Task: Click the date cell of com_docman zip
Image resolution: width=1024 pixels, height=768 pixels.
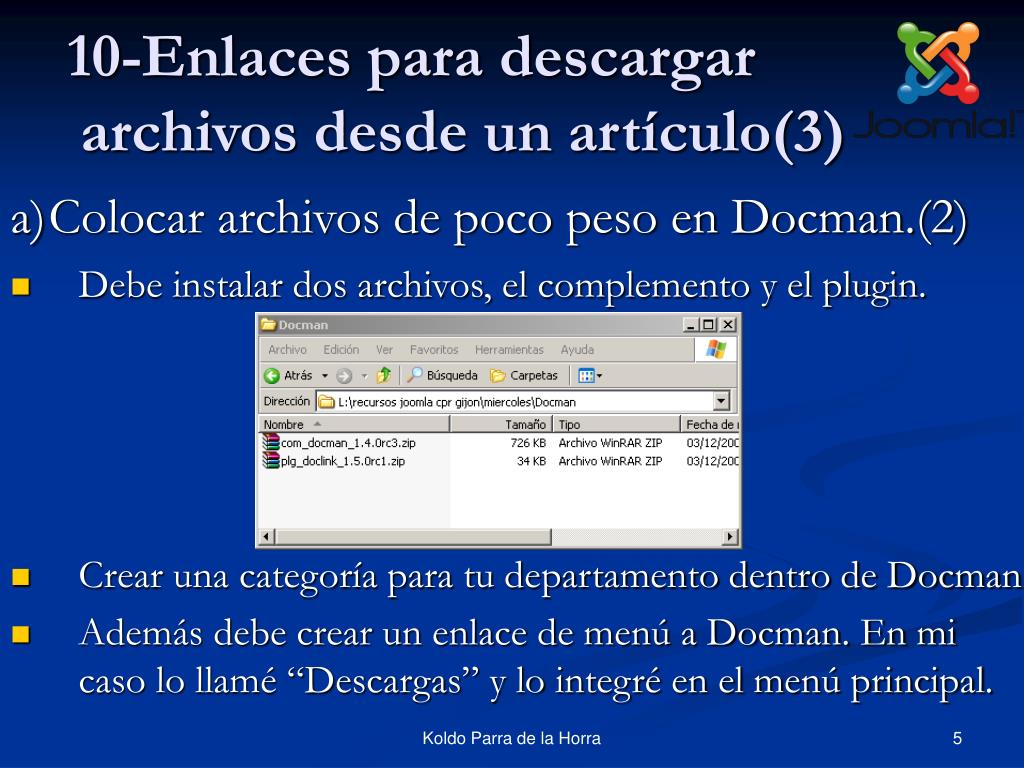Action: coord(712,443)
